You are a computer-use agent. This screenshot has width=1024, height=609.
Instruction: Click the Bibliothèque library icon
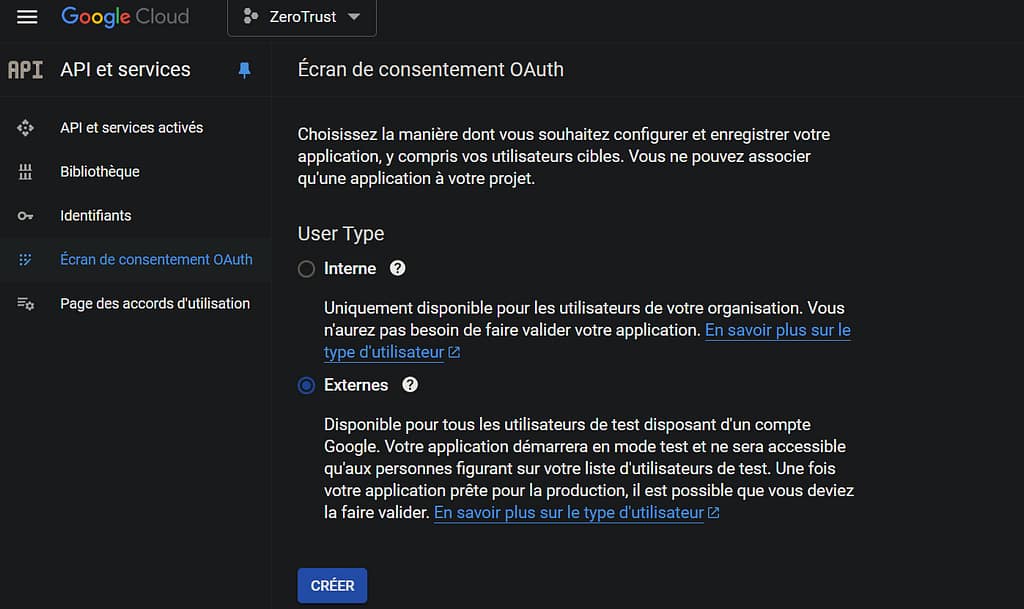pyautogui.click(x=26, y=172)
